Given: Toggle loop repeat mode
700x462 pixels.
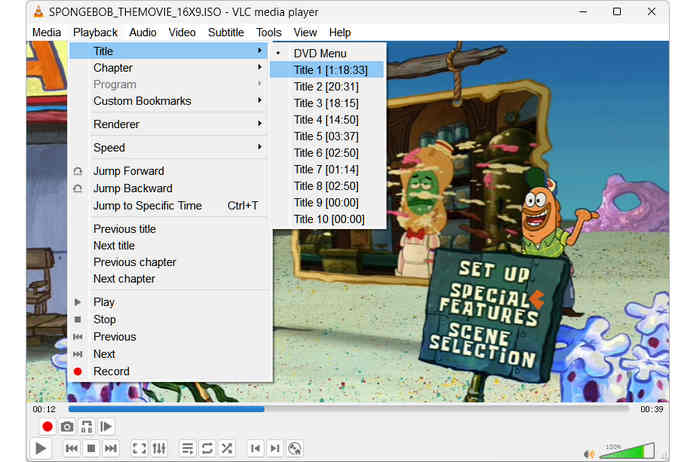Looking at the screenshot, I should [207, 448].
